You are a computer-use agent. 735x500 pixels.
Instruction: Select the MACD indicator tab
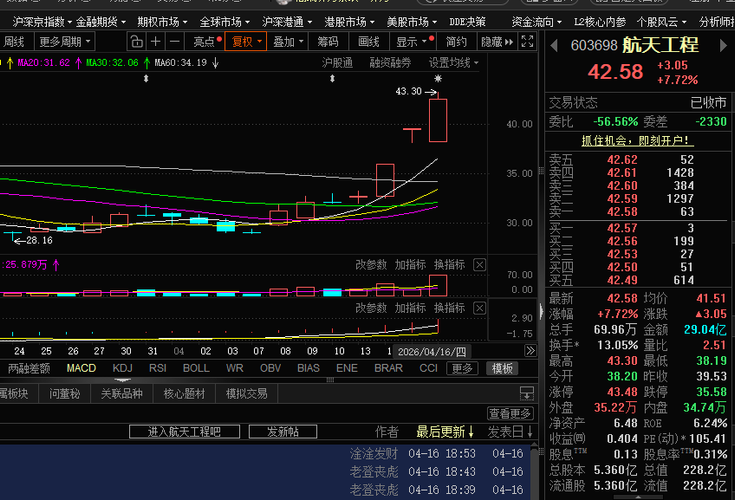[x=81, y=368]
